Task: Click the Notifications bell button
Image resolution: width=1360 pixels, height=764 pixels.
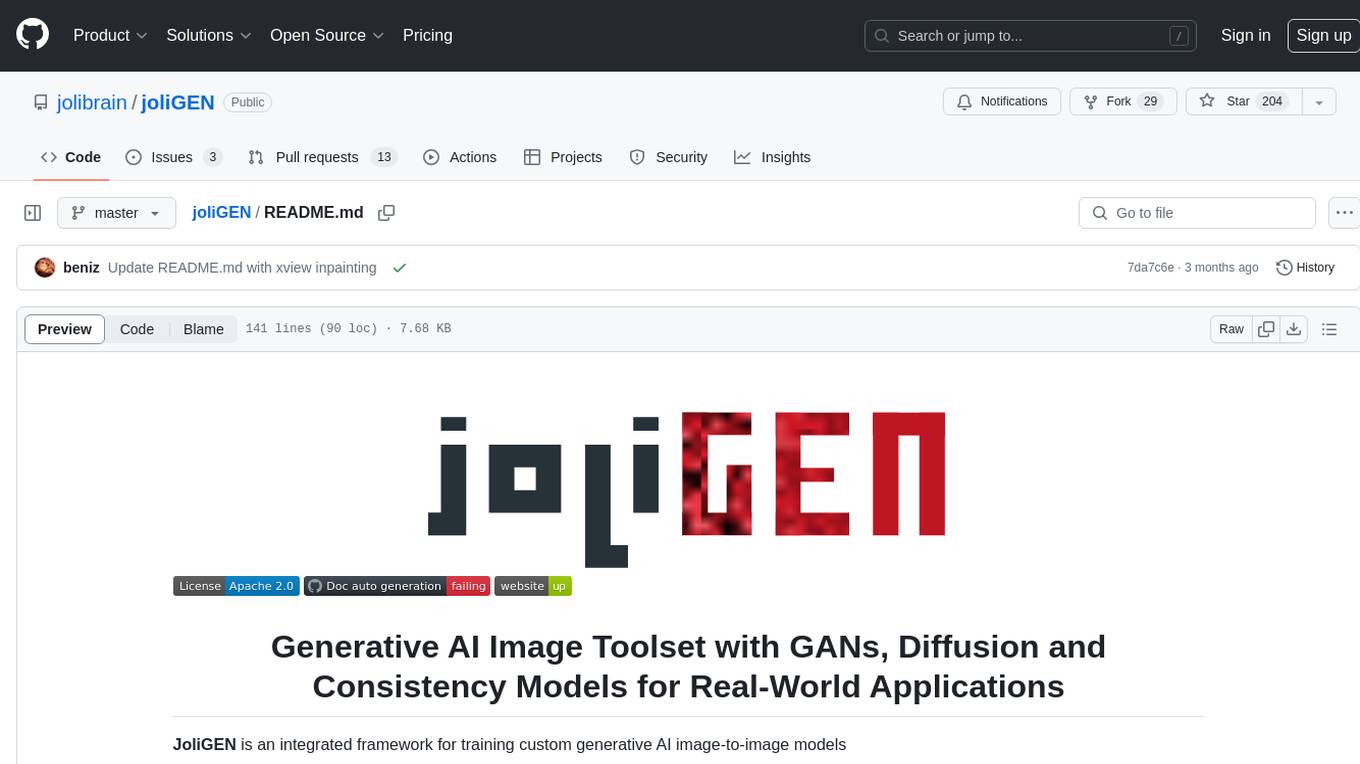Action: 1002,101
